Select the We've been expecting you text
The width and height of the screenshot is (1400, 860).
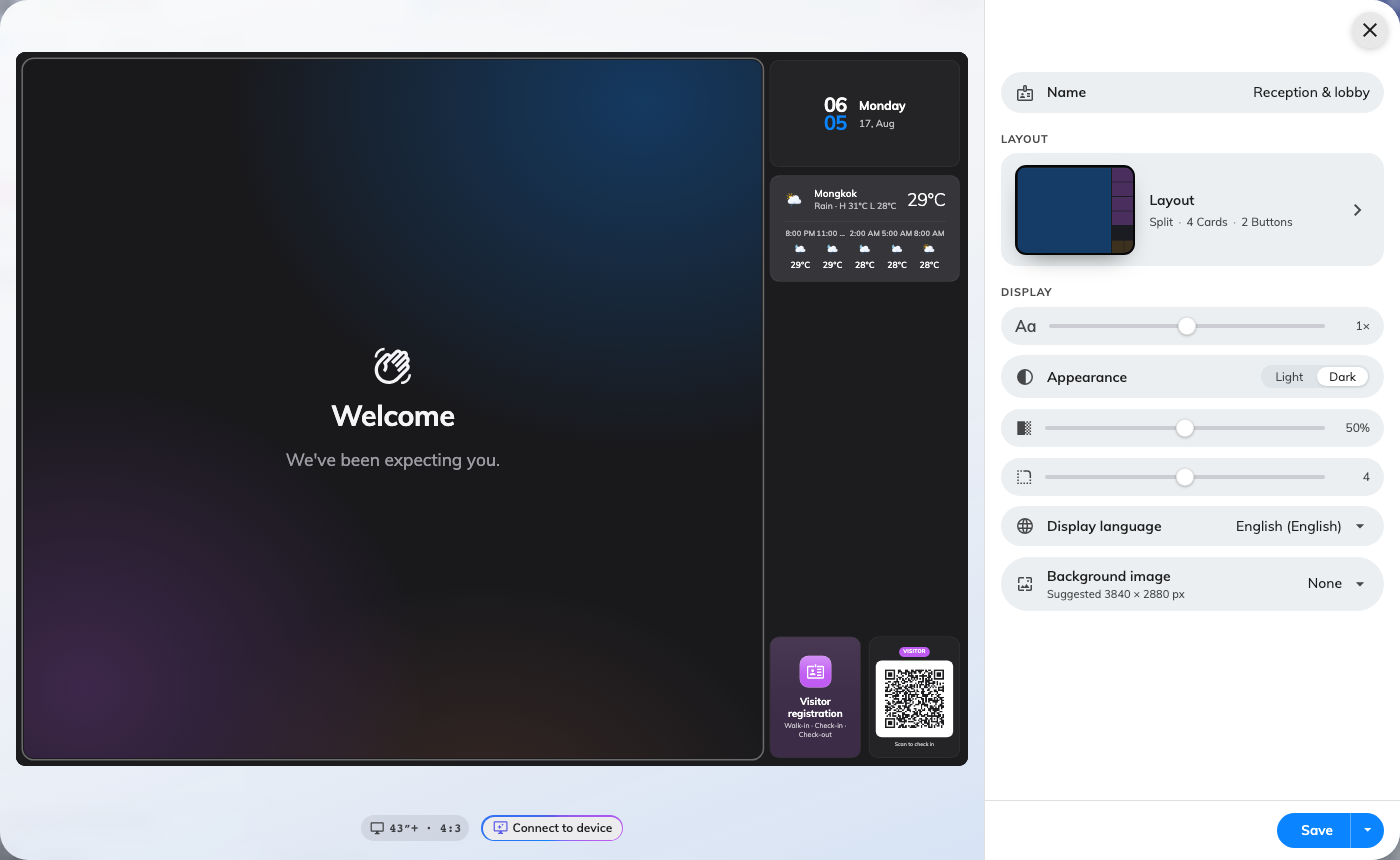[x=393, y=460]
